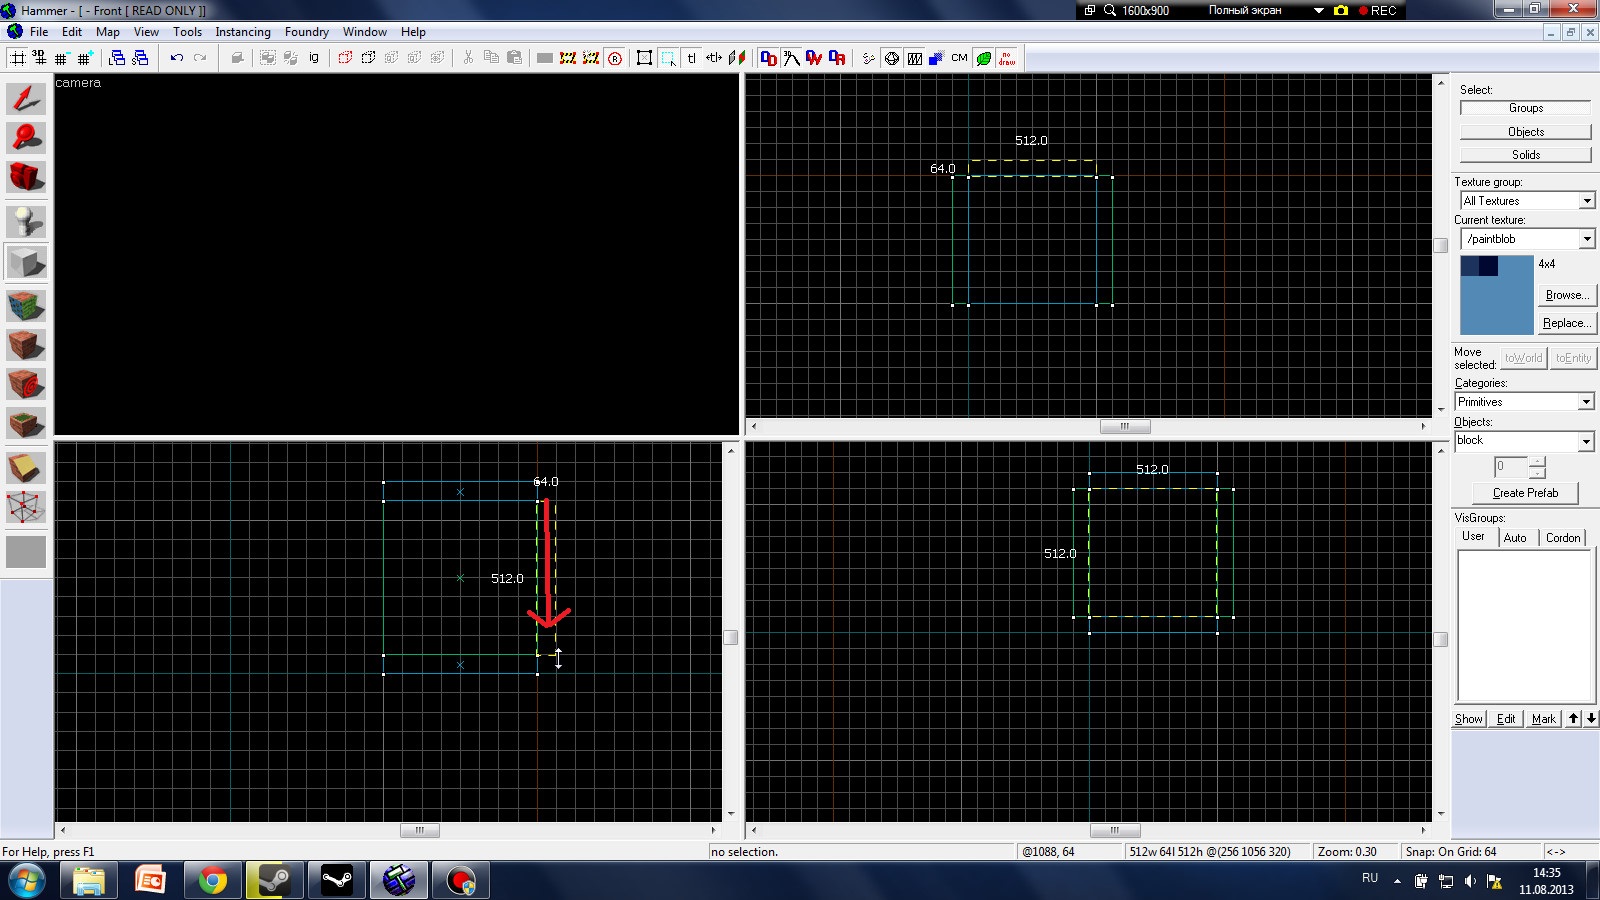Click the red Hide selected objects icon
1600x900 pixels.
tap(345, 58)
